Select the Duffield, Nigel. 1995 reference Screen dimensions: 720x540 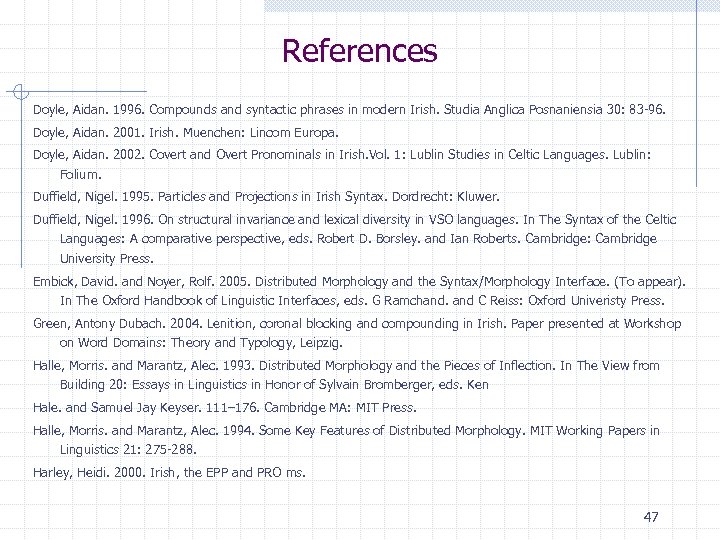pyautogui.click(x=266, y=197)
